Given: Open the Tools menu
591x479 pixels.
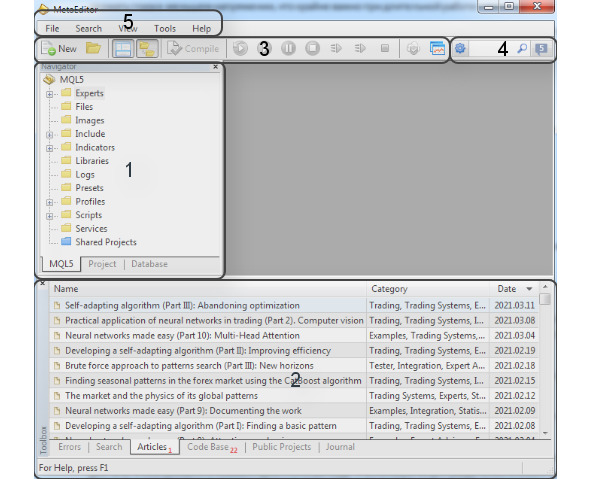Looking at the screenshot, I should (x=165, y=29).
